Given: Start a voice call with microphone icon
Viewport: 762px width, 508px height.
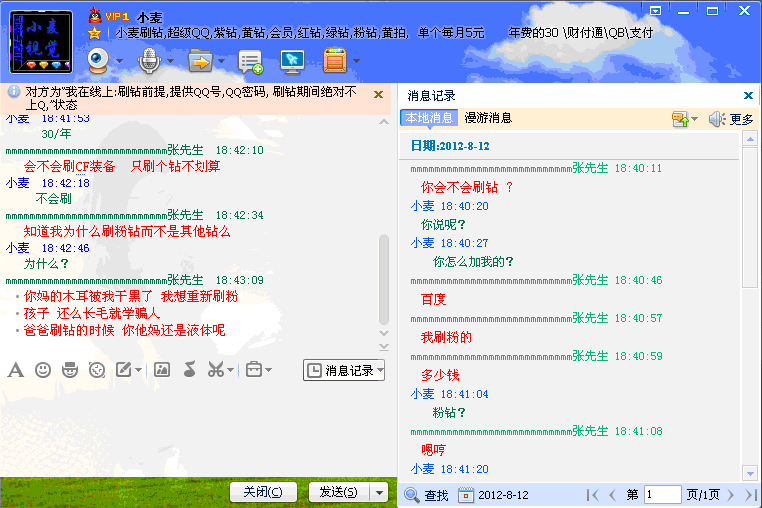Looking at the screenshot, I should pos(149,61).
